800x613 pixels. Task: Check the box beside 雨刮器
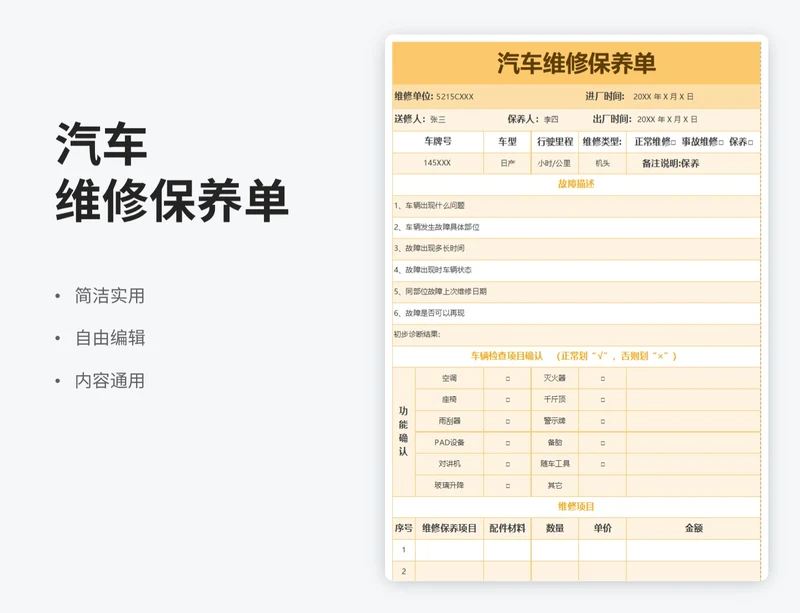(x=508, y=422)
